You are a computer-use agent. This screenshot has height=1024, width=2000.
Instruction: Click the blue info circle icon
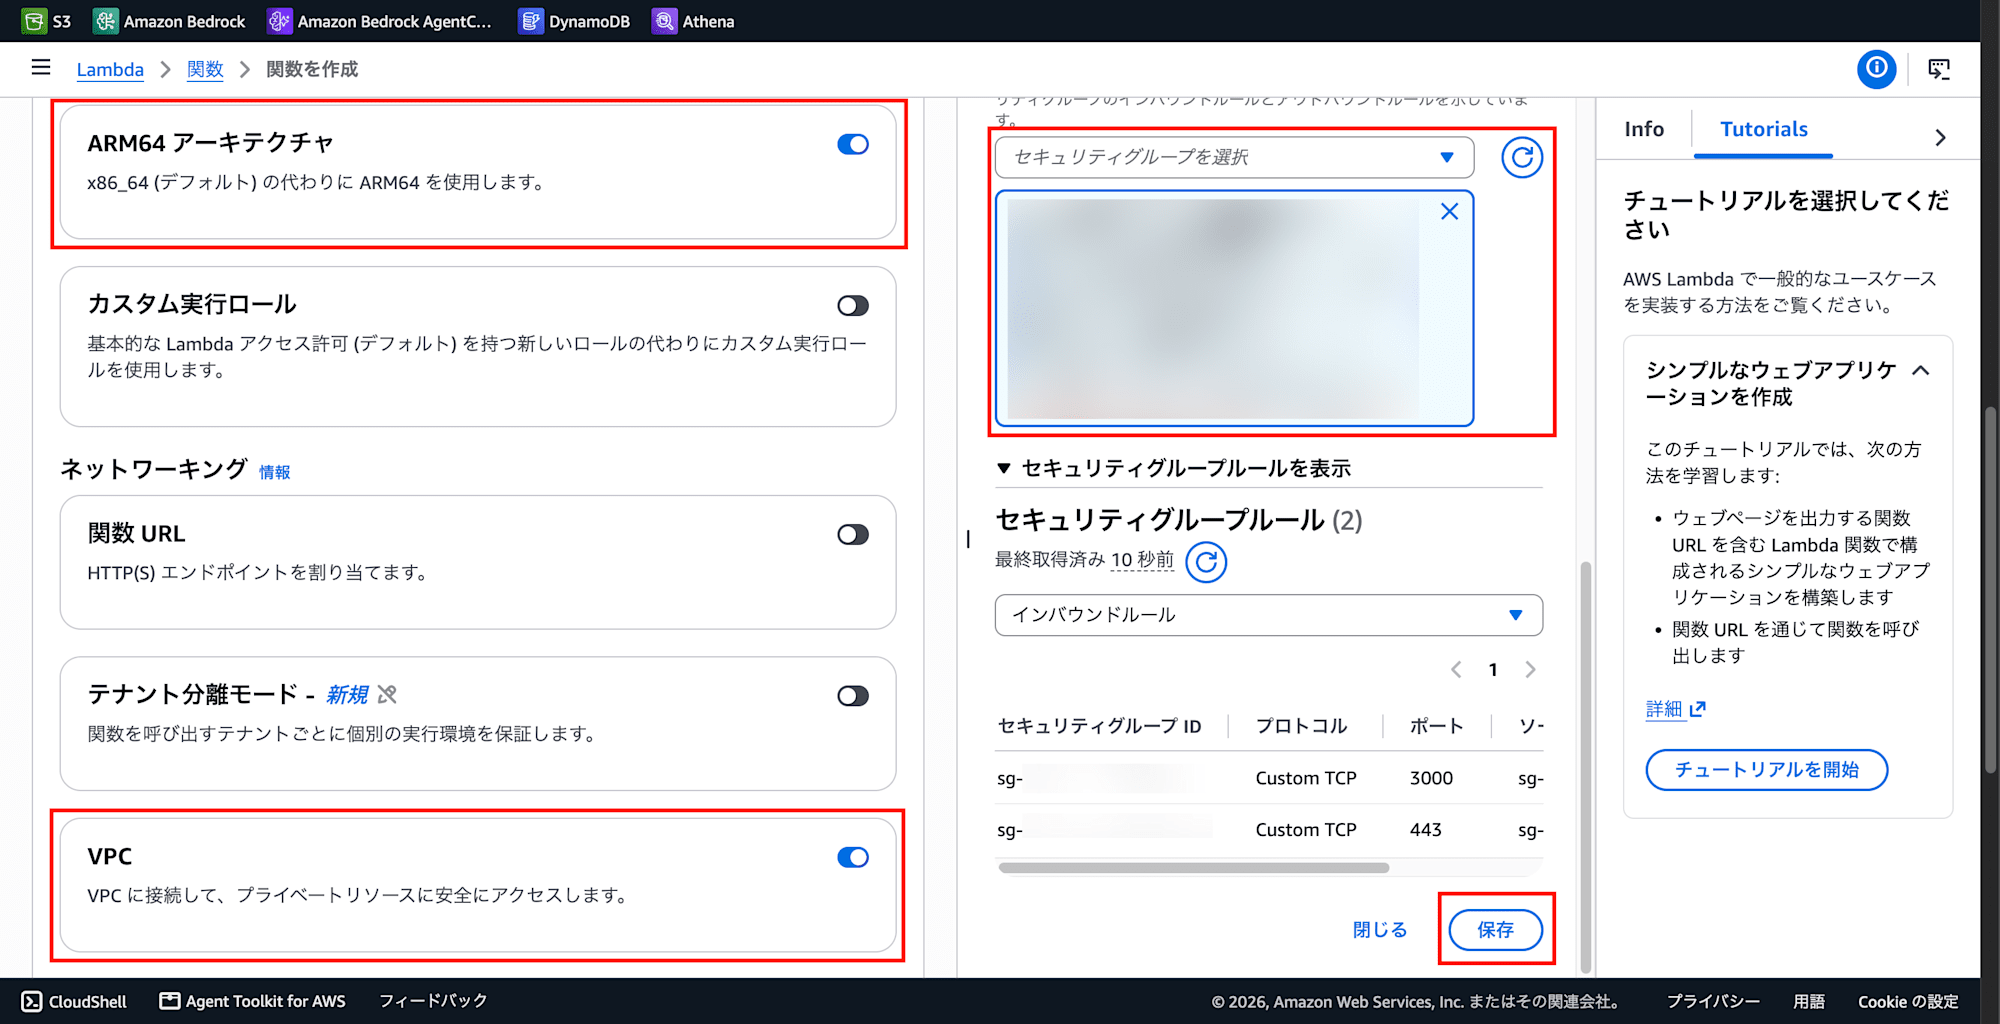(x=1877, y=68)
